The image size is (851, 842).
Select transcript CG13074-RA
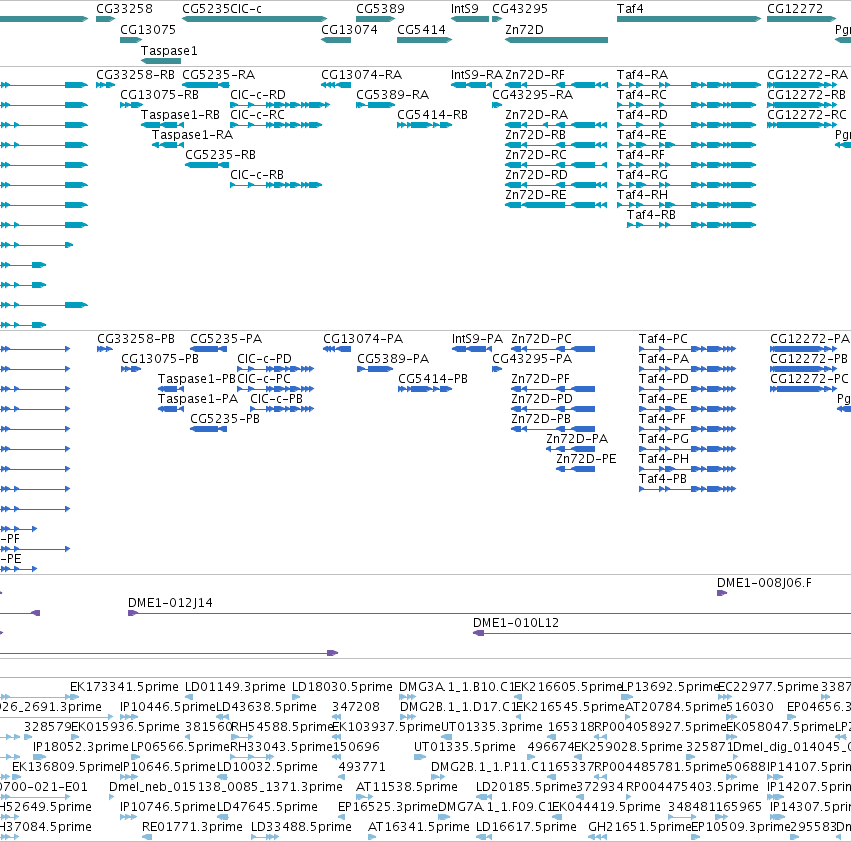[361, 74]
